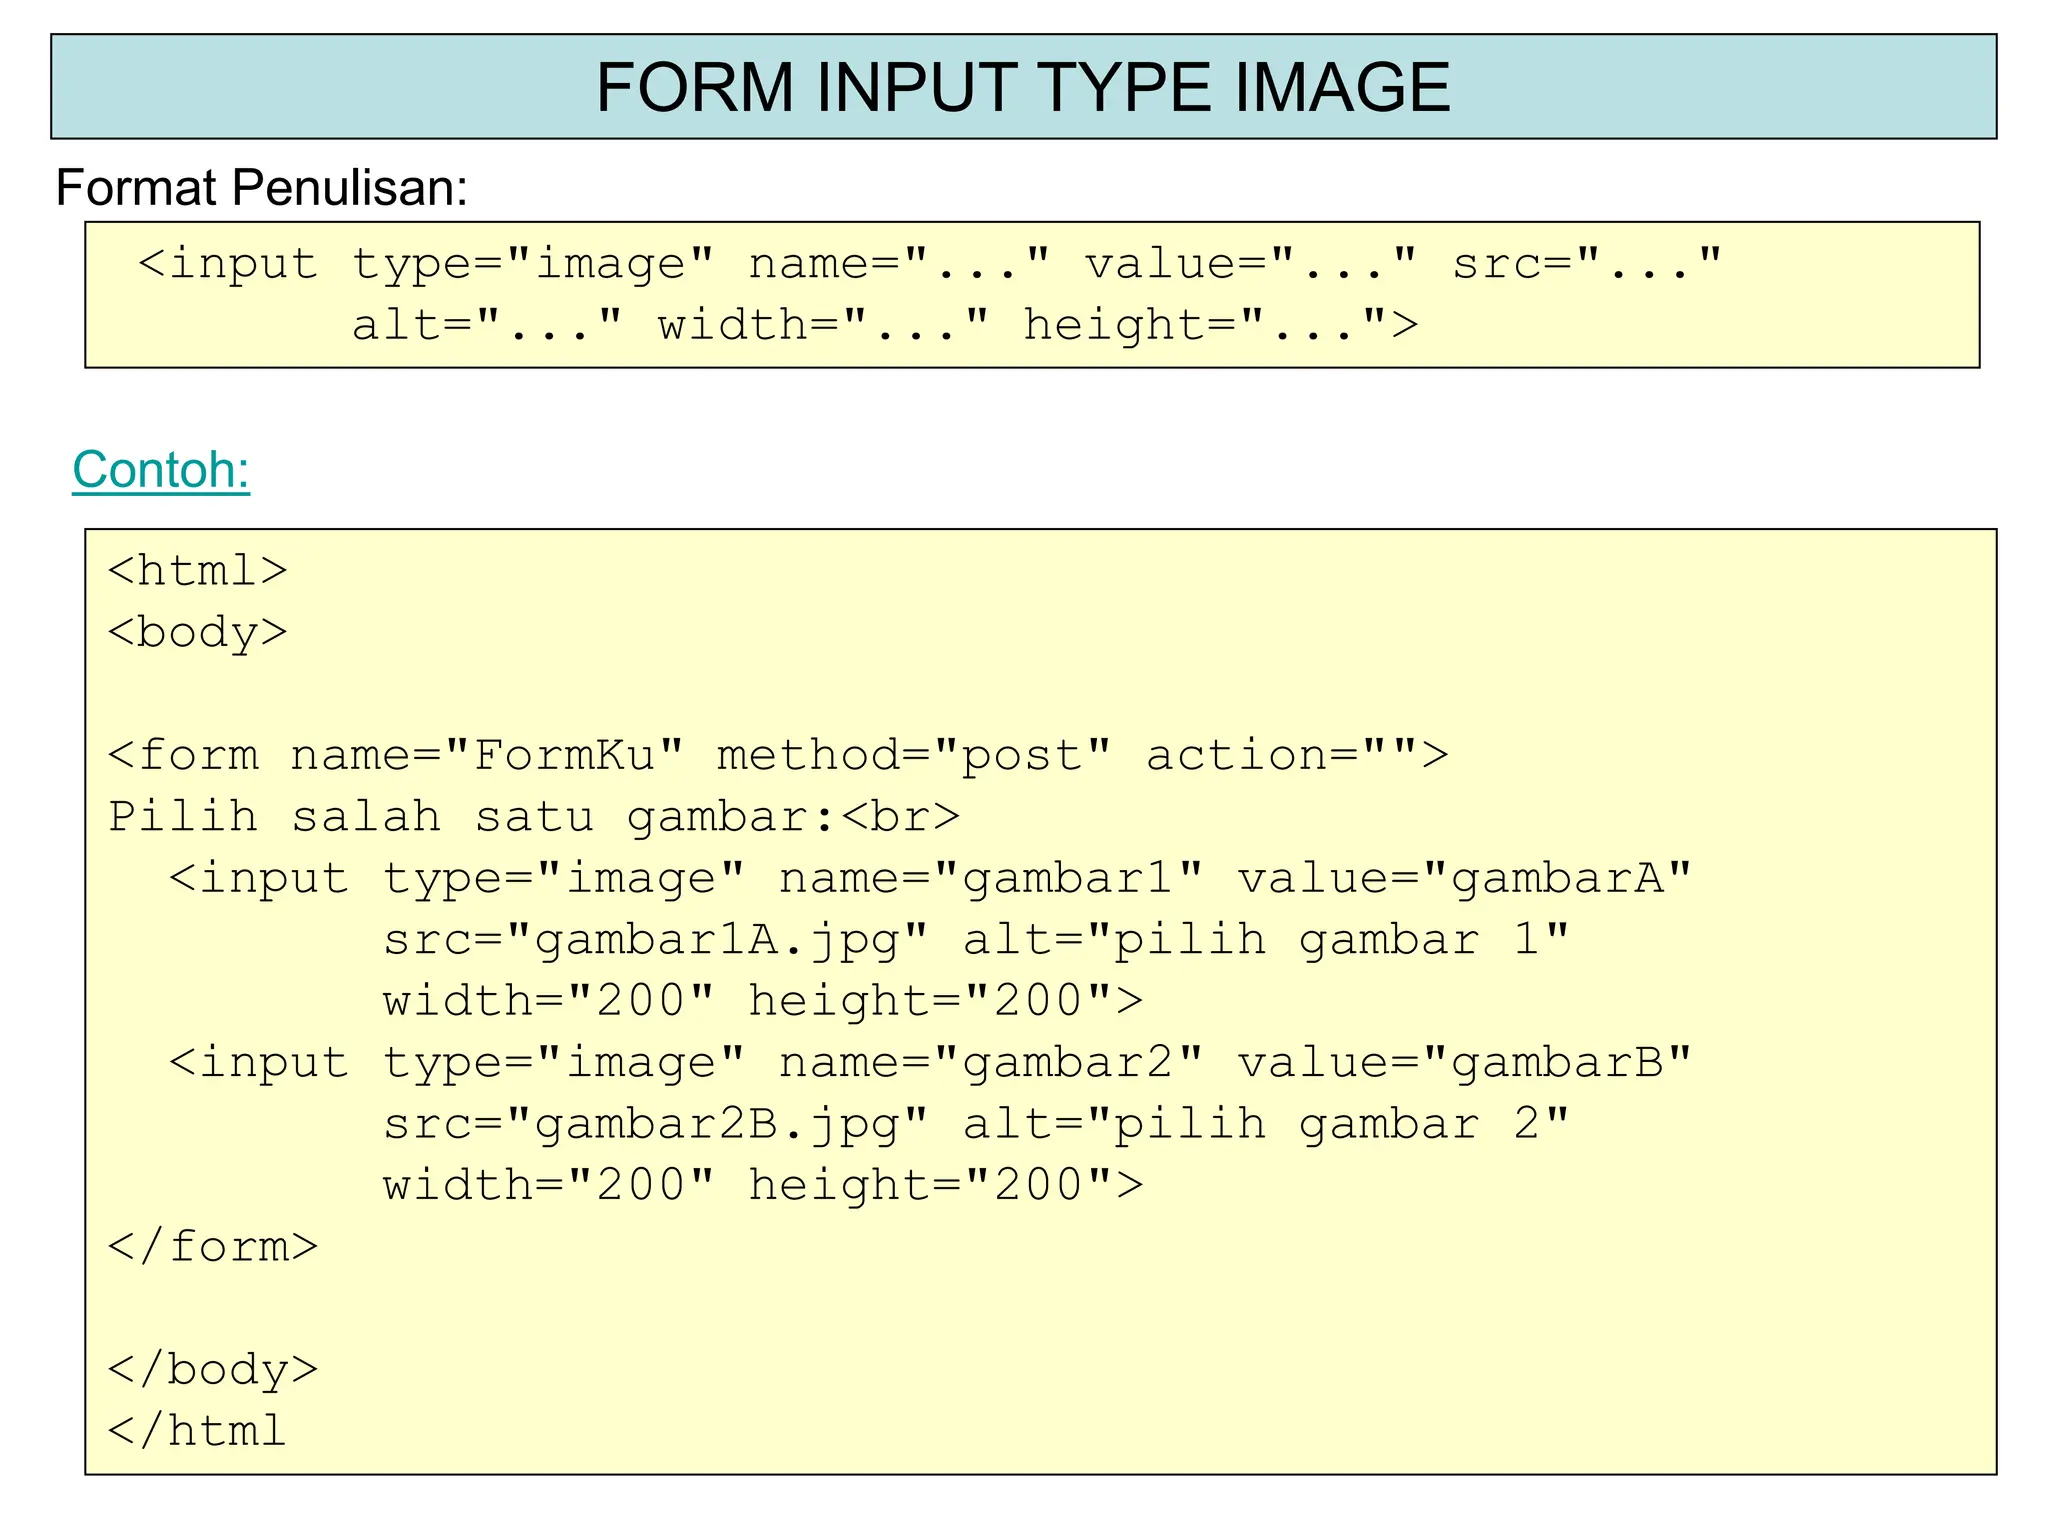Image resolution: width=2048 pixels, height=1536 pixels.
Task: Click name="gambar2" in second input tag
Action: 990,1062
